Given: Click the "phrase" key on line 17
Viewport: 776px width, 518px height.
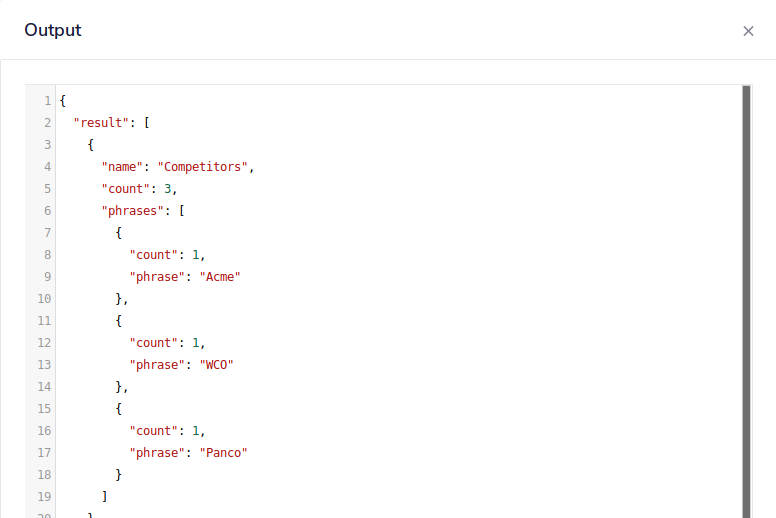Looking at the screenshot, I should coord(157,453).
